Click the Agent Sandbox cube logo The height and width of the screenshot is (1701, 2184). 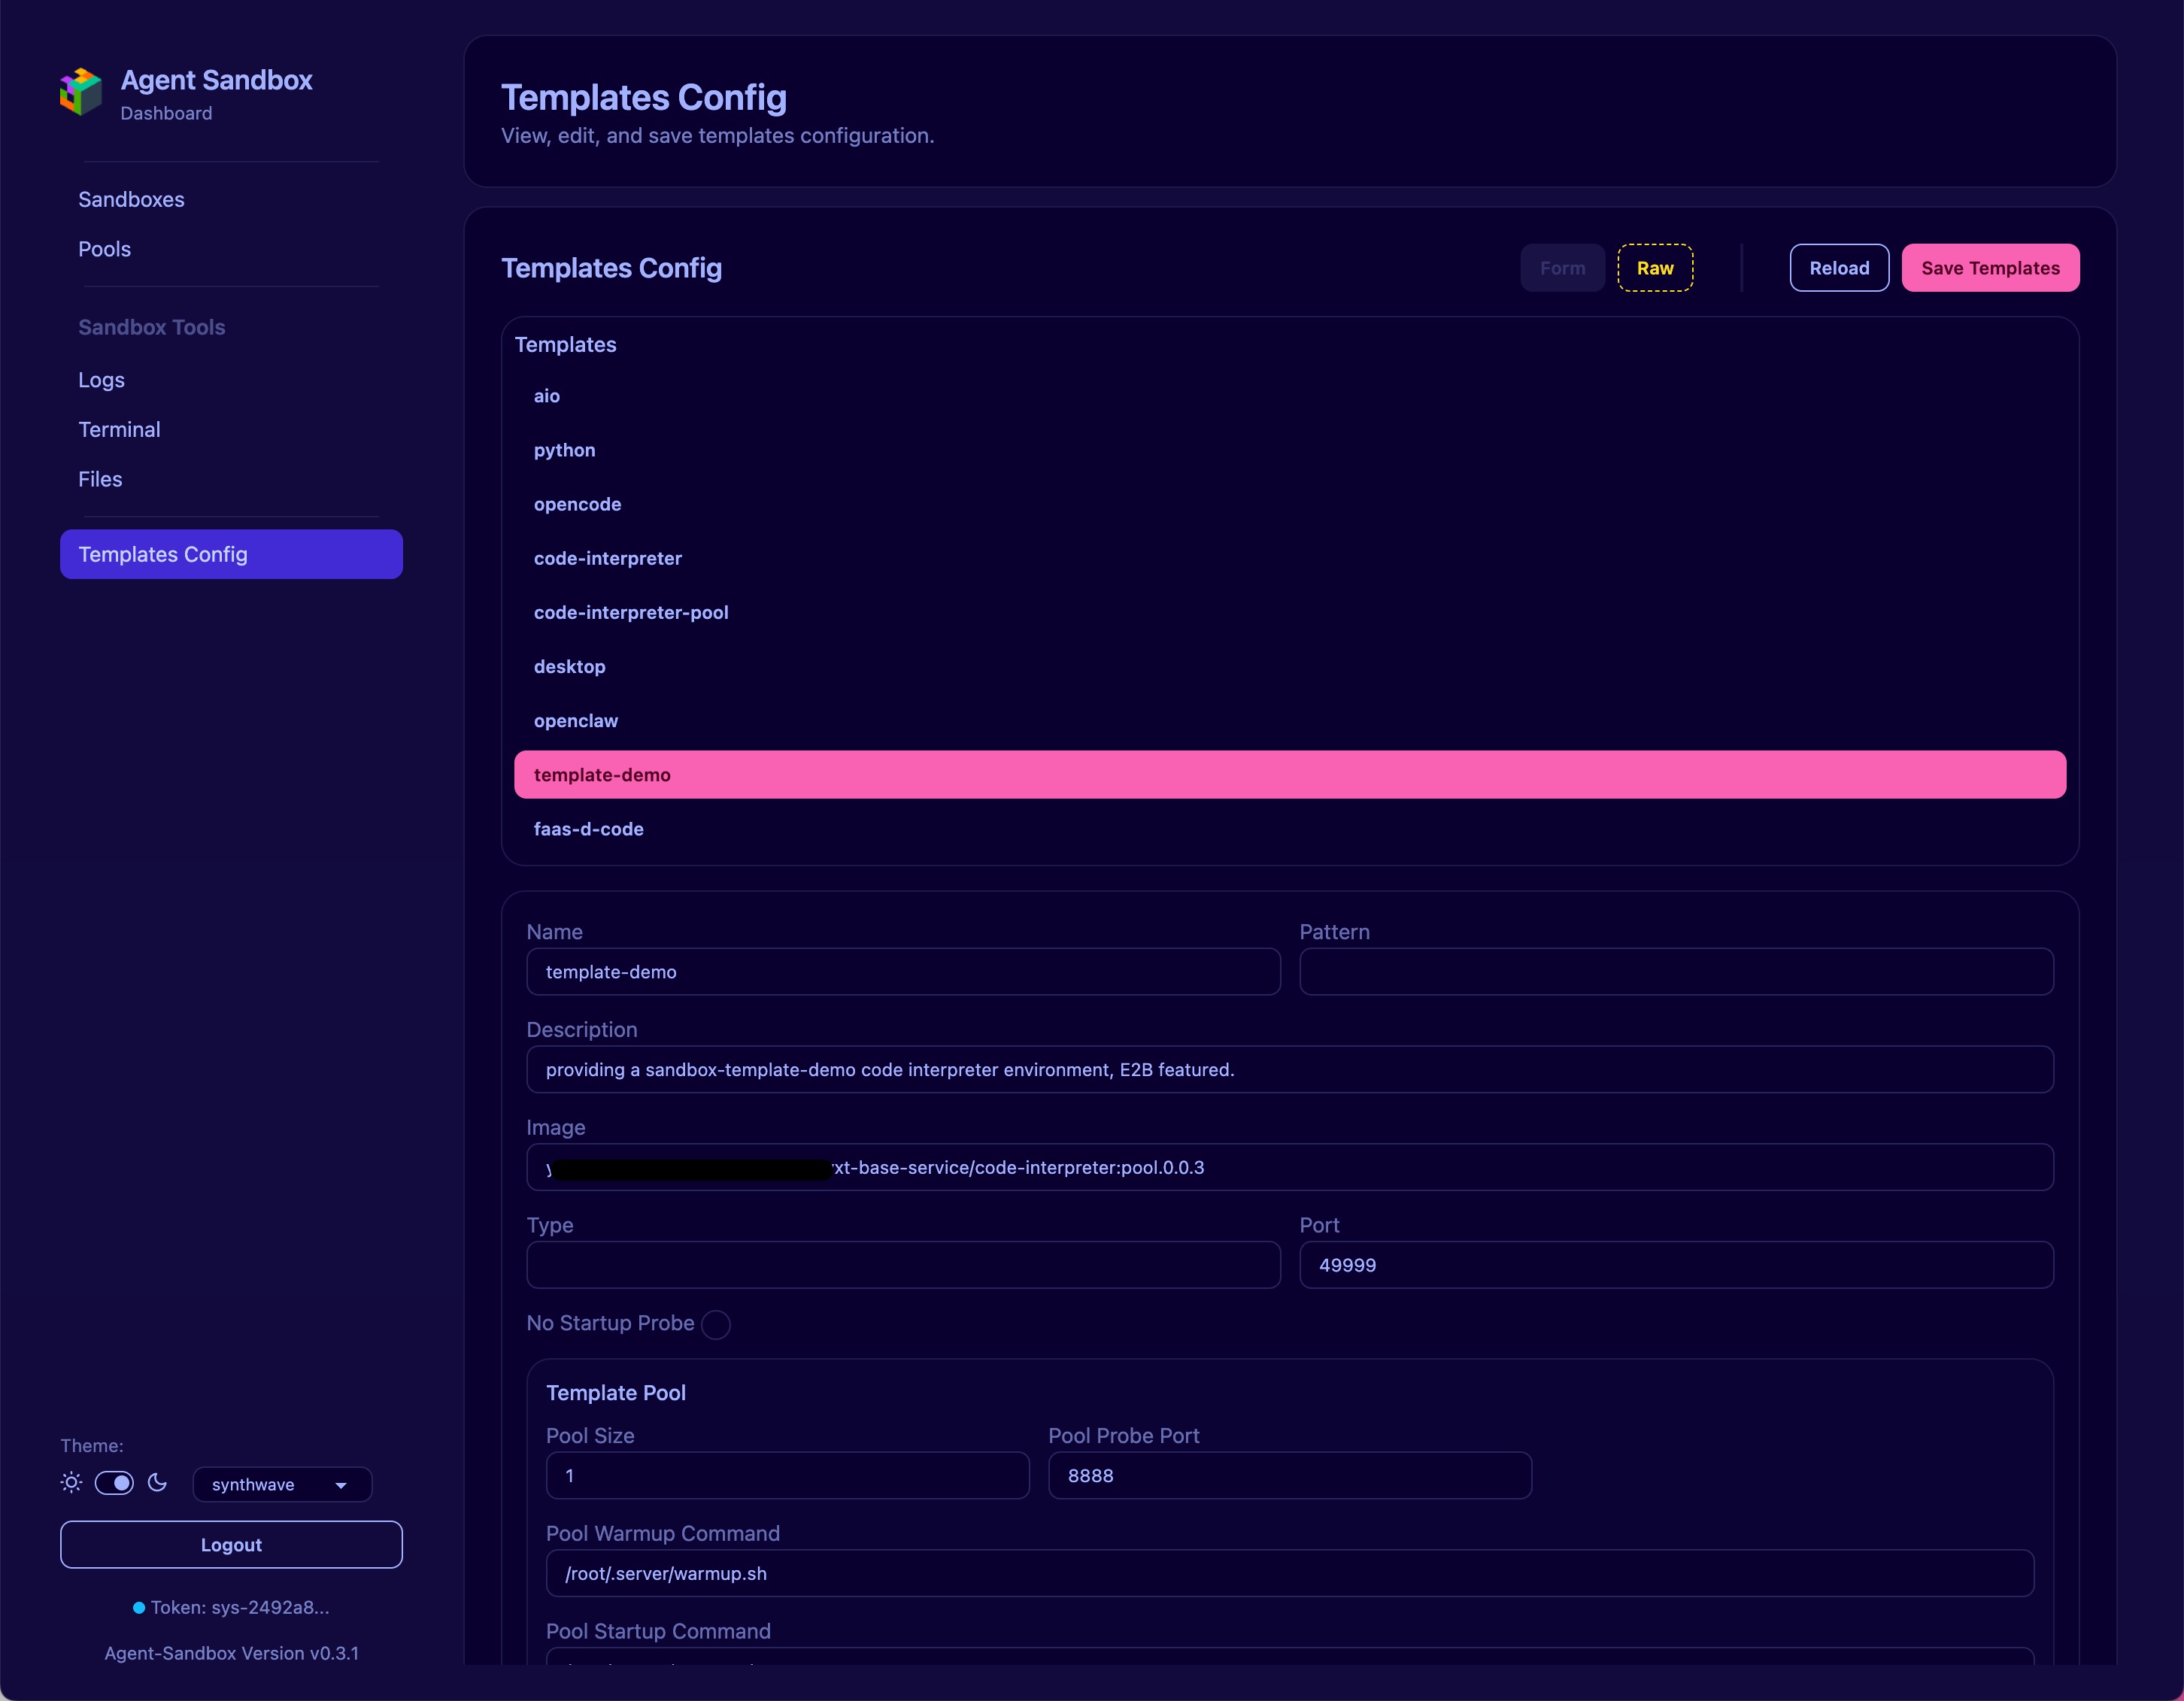click(81, 92)
